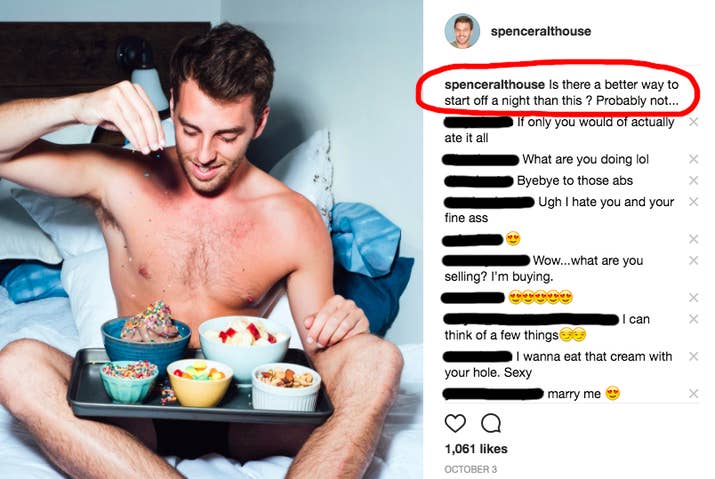Open the comment bubble icon
Screen dimensions: 715x479
(x=491, y=423)
